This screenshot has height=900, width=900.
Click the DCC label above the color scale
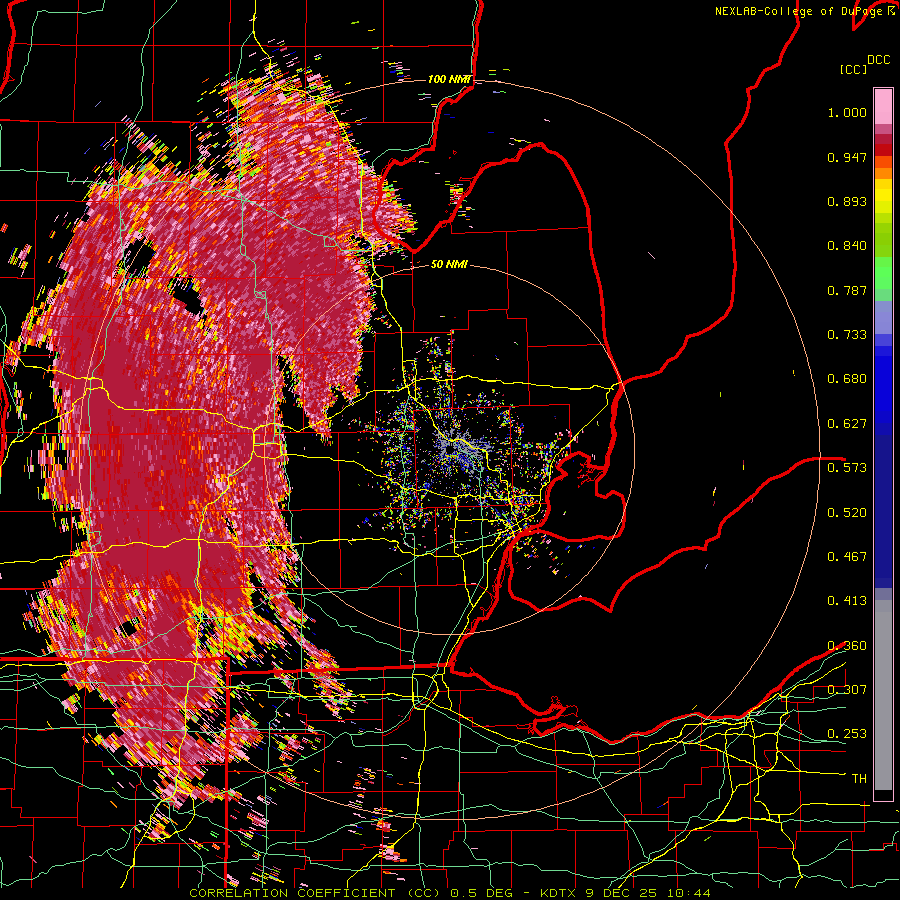(878, 60)
